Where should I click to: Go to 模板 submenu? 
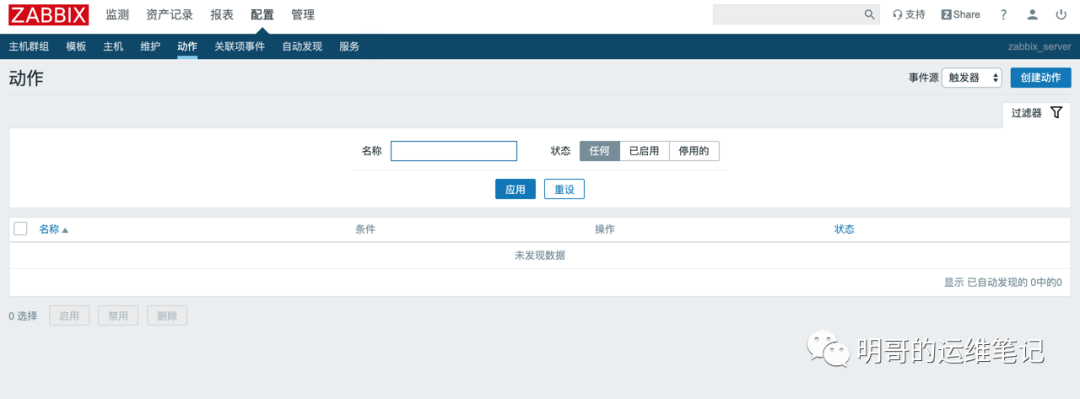coord(76,47)
